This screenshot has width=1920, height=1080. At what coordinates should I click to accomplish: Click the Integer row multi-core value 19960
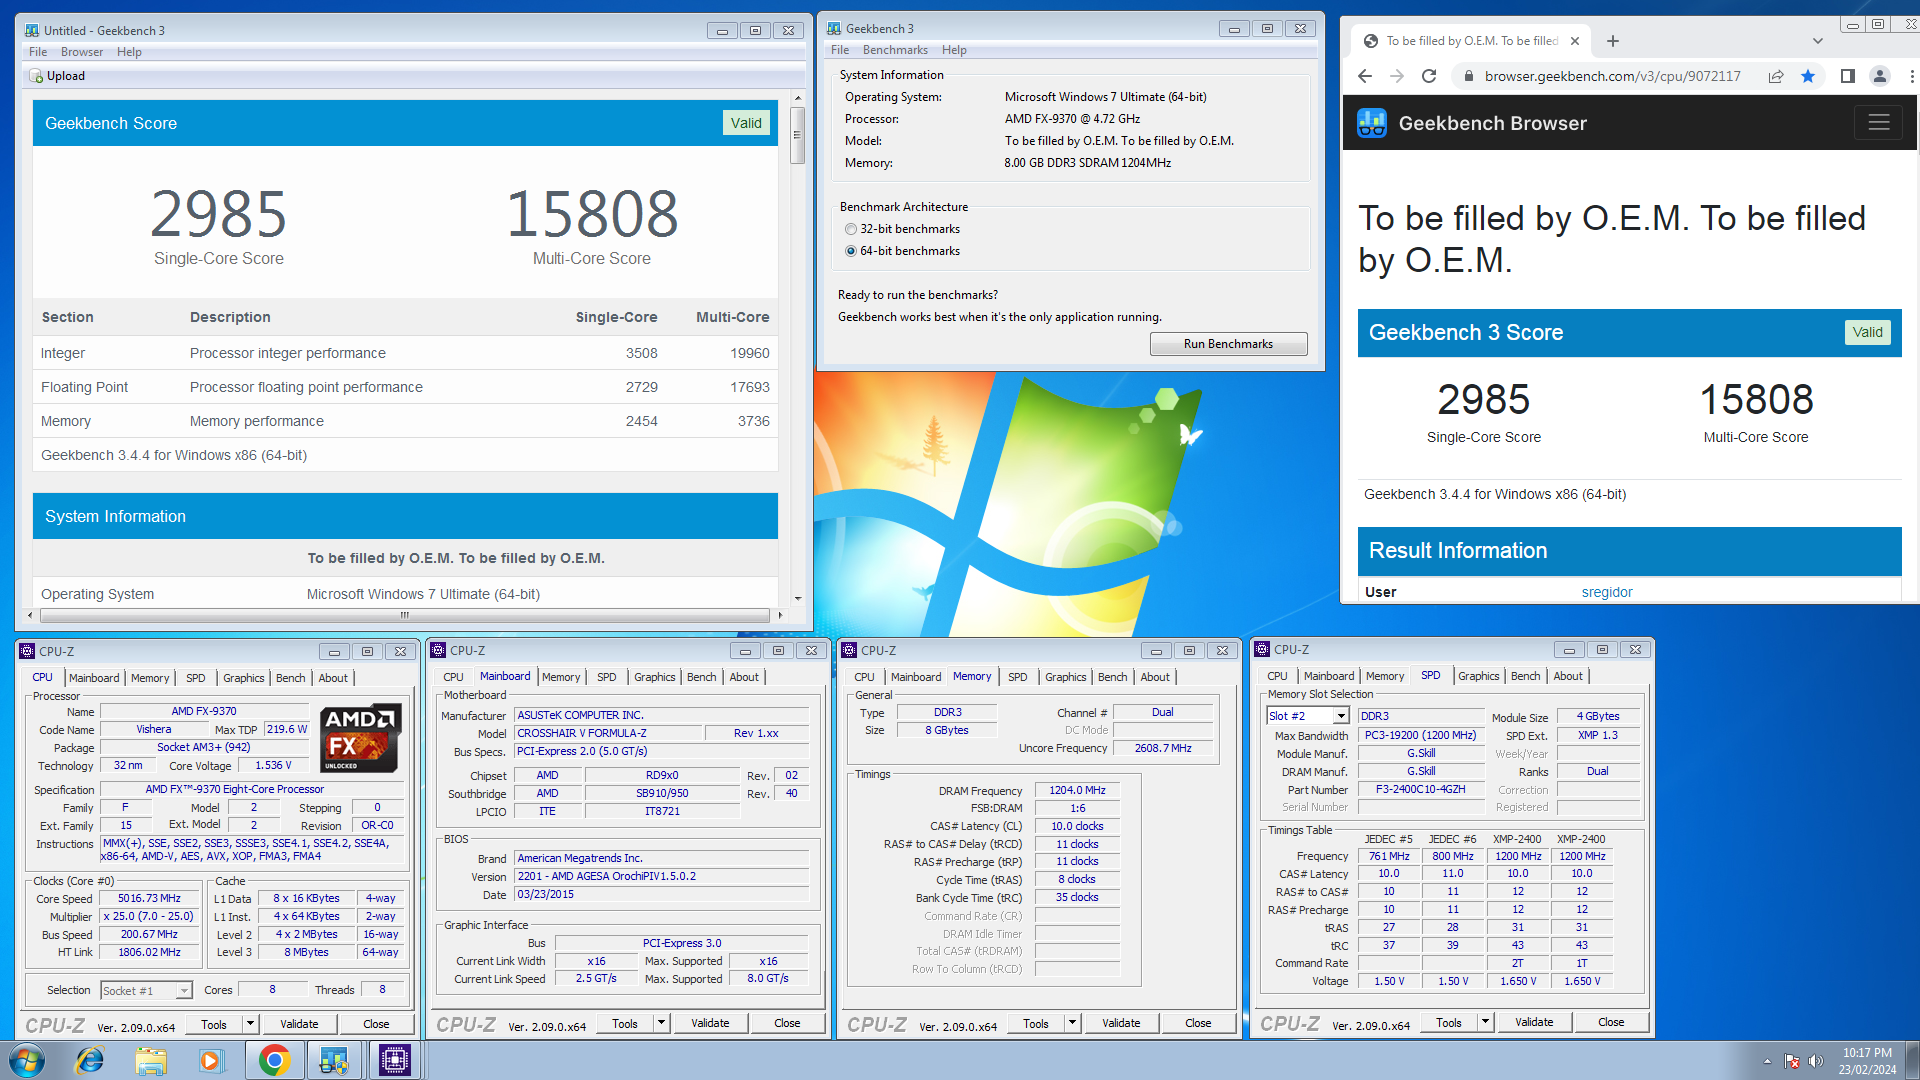750,353
